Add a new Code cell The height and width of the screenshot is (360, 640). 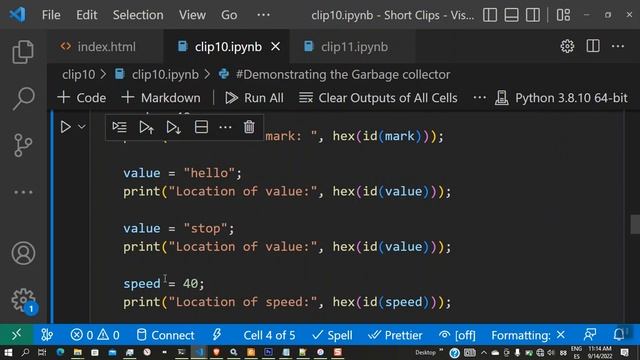(x=82, y=98)
